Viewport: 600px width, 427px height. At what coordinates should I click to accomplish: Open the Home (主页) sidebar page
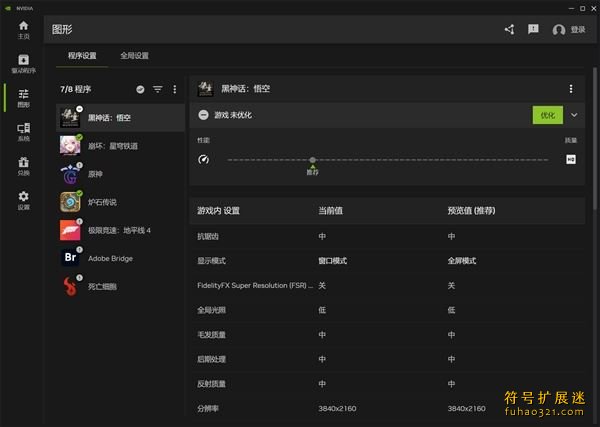click(x=23, y=30)
